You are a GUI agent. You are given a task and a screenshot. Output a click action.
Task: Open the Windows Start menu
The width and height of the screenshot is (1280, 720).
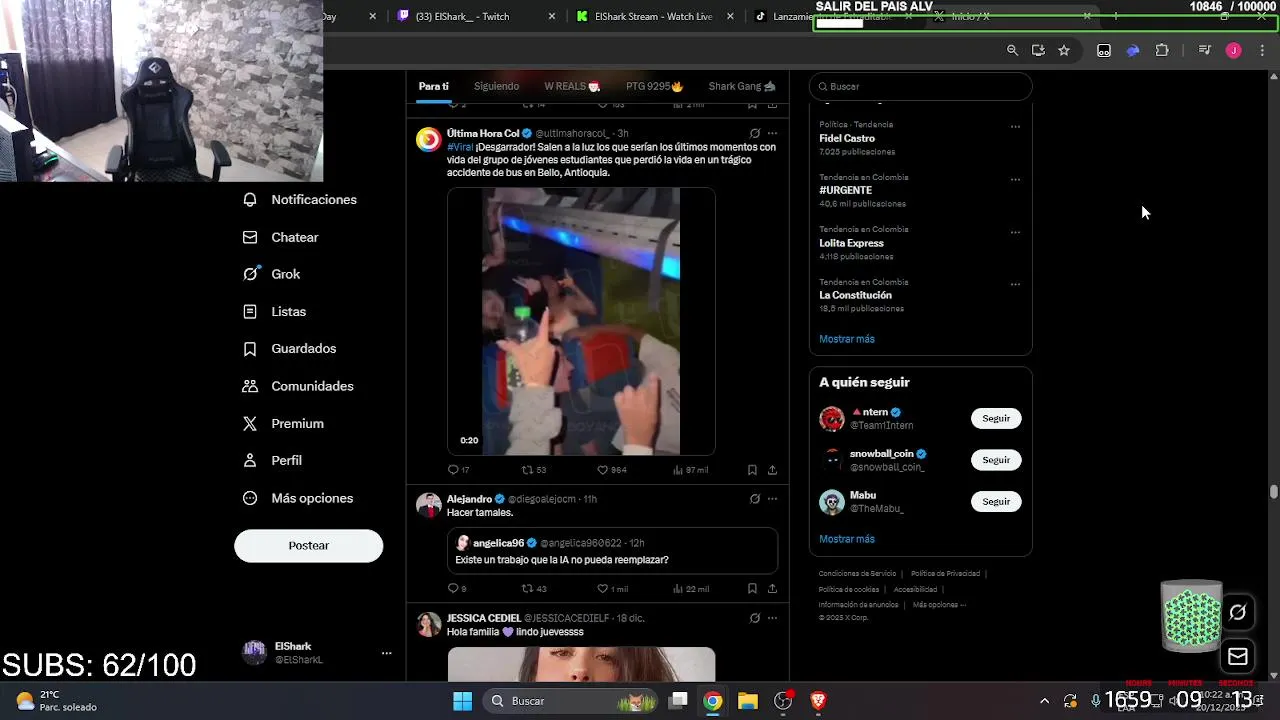click(x=462, y=701)
